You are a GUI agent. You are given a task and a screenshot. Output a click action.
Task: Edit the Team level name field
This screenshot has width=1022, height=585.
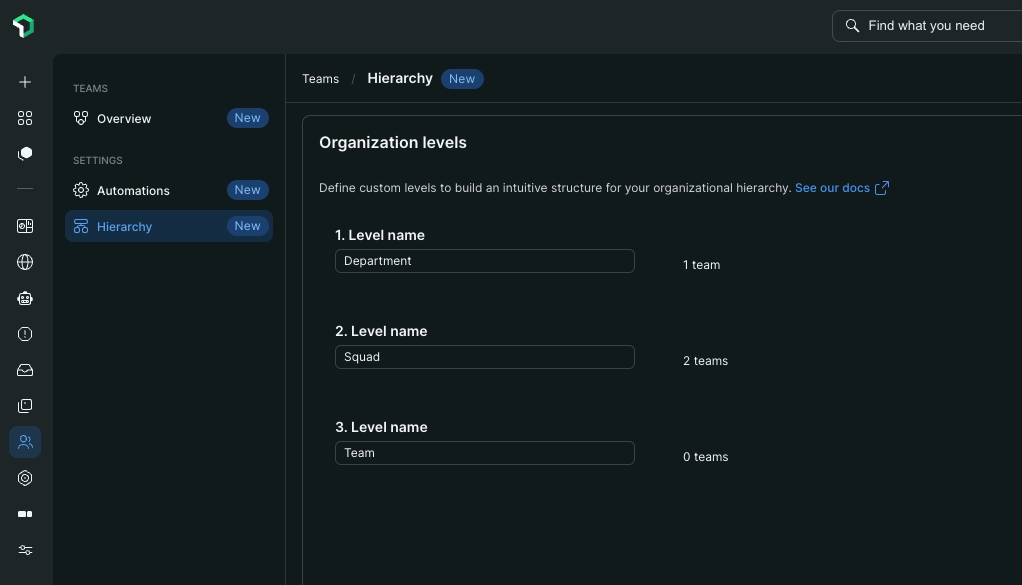[484, 453]
